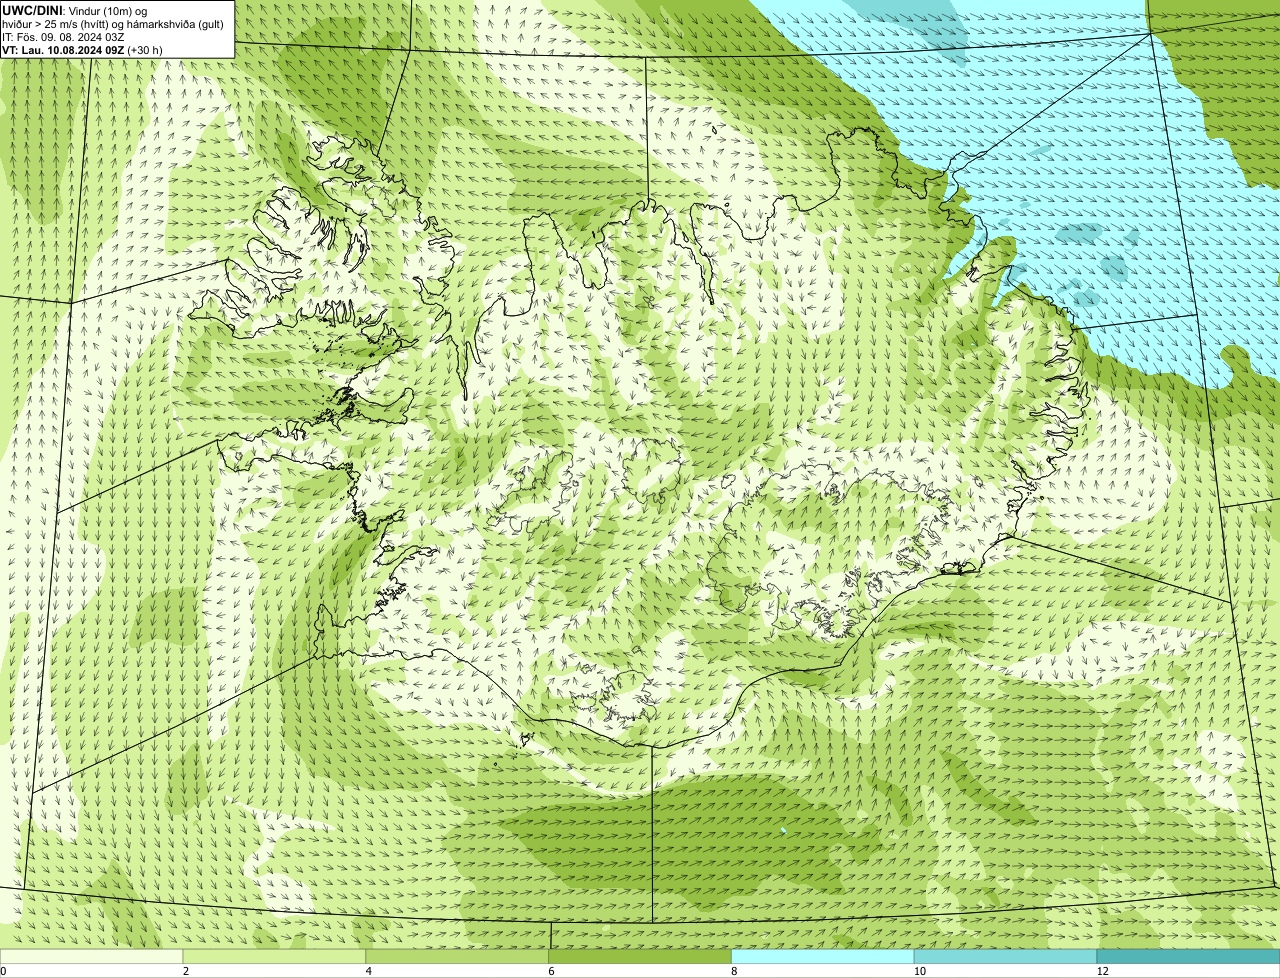Click the legend scale label "8"
The image size is (1280, 978).
tap(734, 971)
